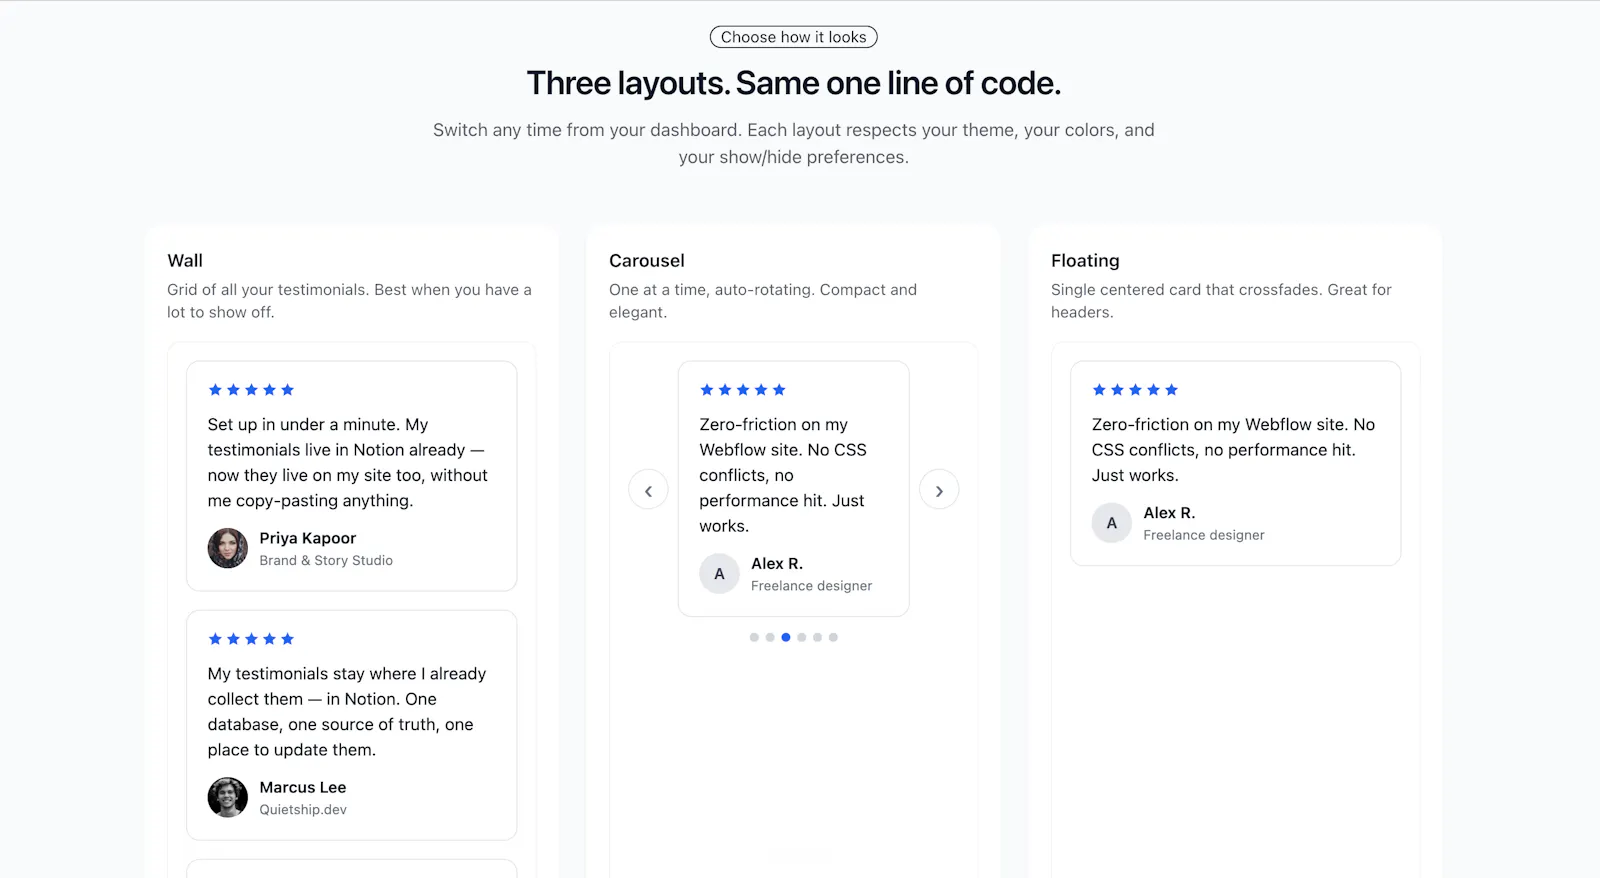1600x878 pixels.
Task: Select the second carousel pagination dot
Action: click(x=770, y=637)
